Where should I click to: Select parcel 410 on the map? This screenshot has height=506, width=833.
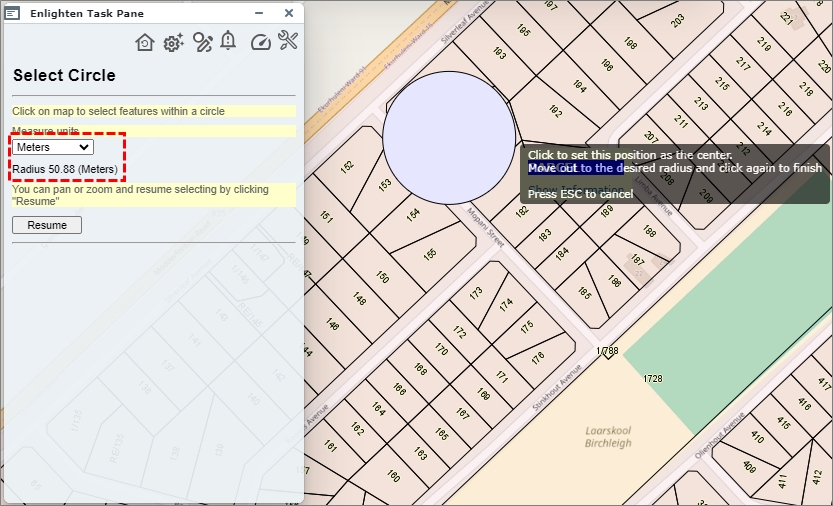click(757, 437)
